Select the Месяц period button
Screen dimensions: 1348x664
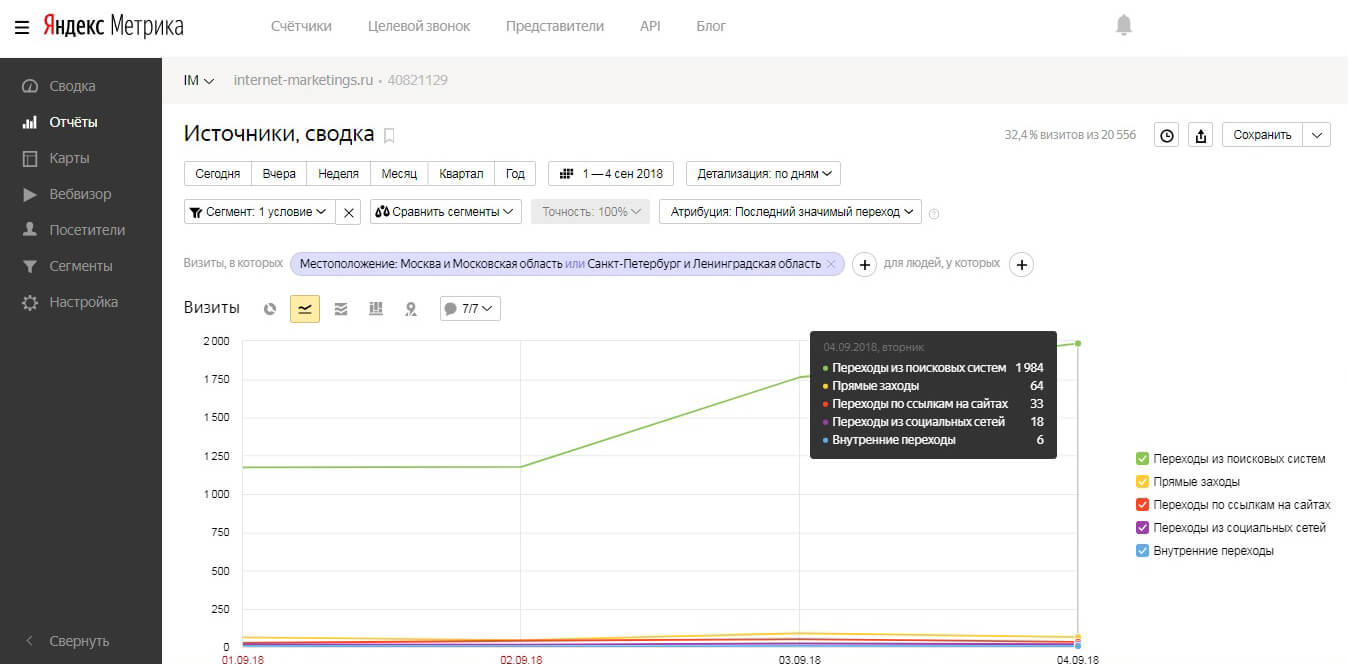pos(399,174)
